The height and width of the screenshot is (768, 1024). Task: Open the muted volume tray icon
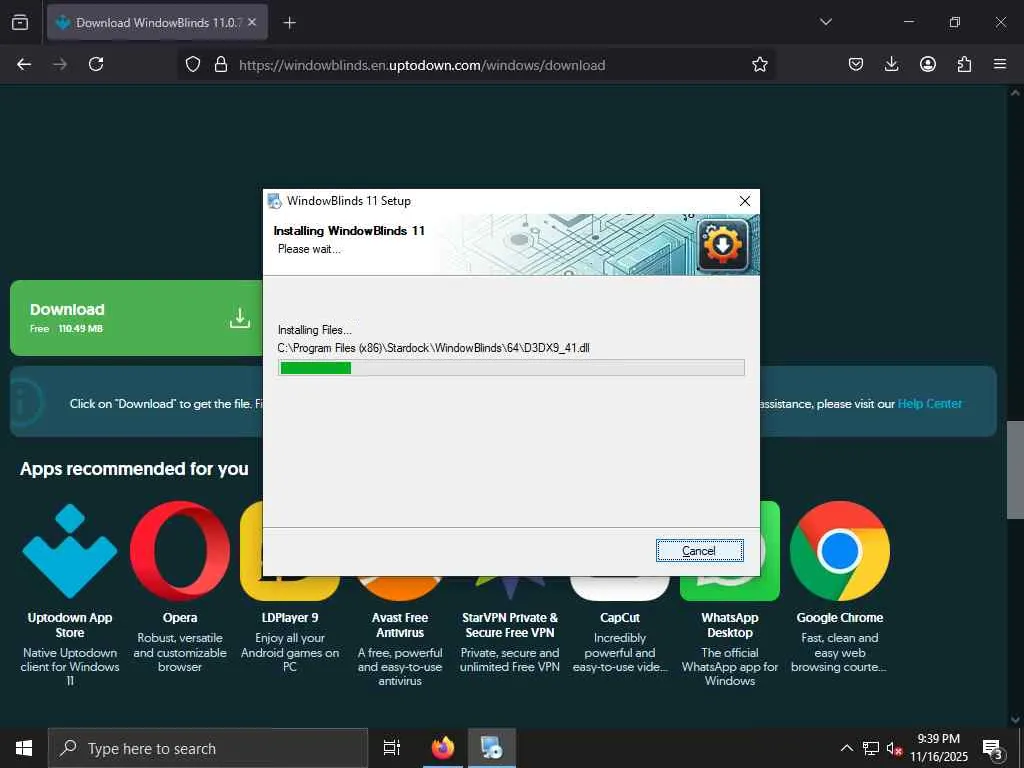(x=895, y=748)
